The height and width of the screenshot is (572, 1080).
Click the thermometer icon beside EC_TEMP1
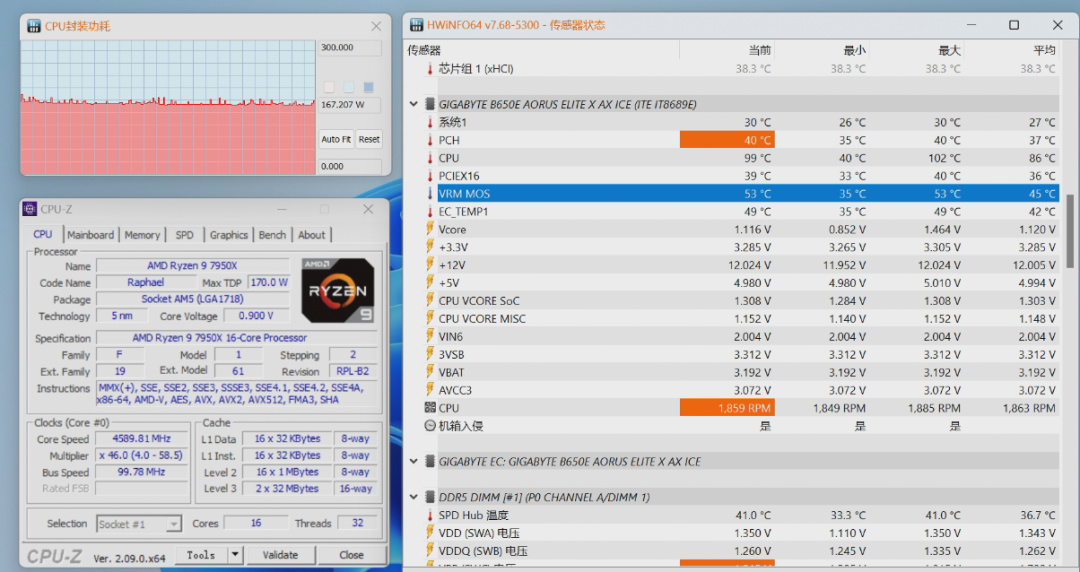pos(430,212)
